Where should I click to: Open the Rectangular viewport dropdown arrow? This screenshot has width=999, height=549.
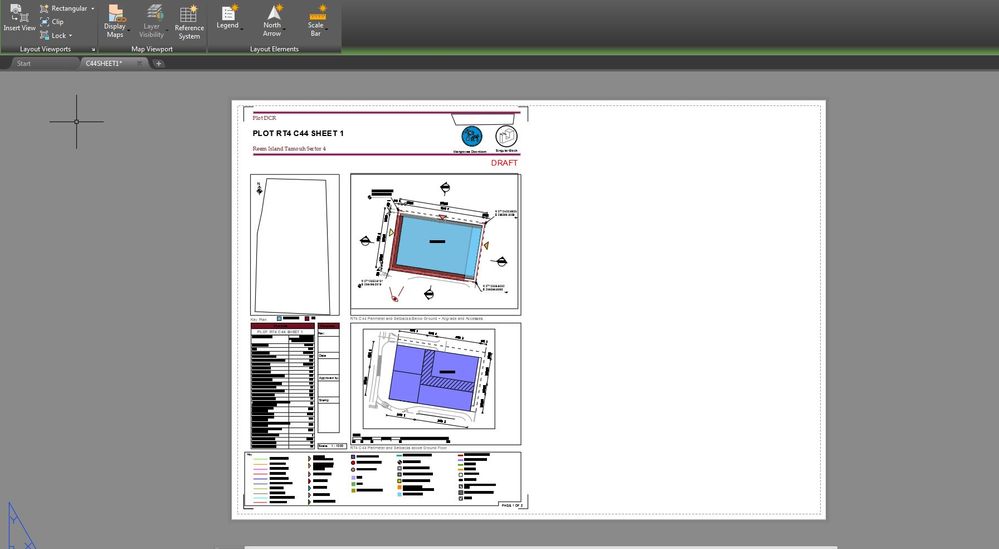[93, 8]
